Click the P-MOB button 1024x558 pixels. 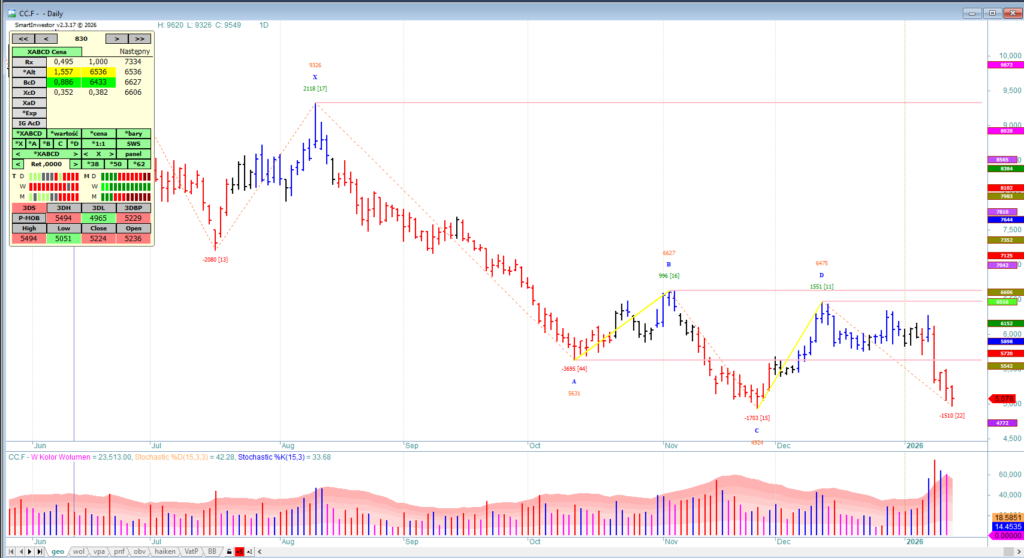28,218
